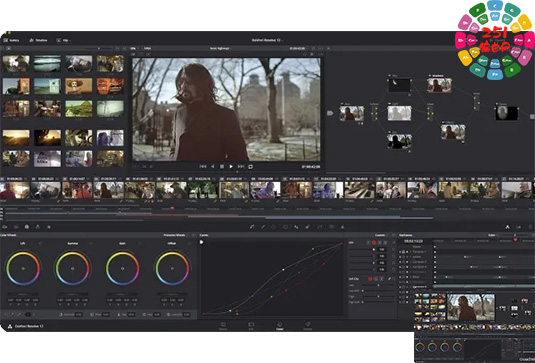Click the Sat value field

point(131,315)
